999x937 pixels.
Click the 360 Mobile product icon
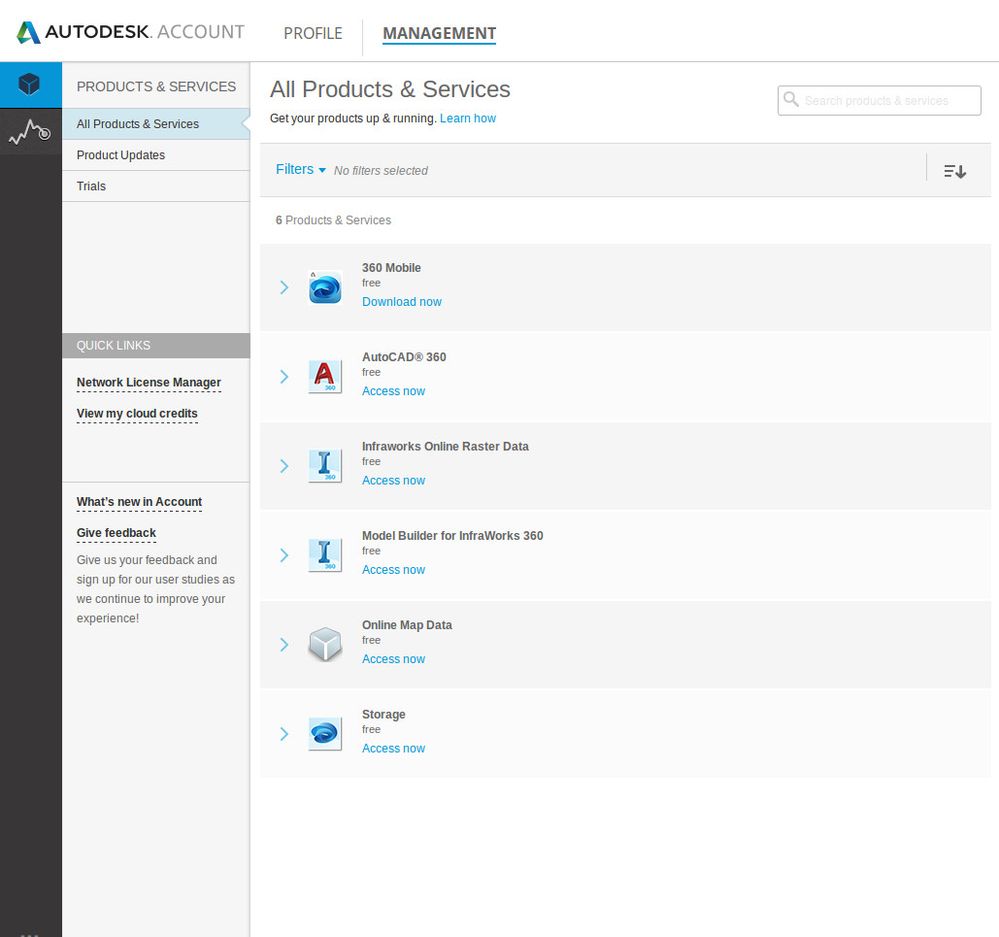325,287
